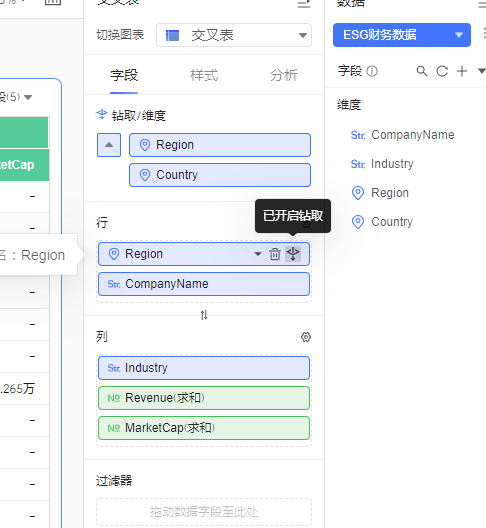486x528 pixels.
Task: Select Country in the drill dimension list
Action: 220,175
